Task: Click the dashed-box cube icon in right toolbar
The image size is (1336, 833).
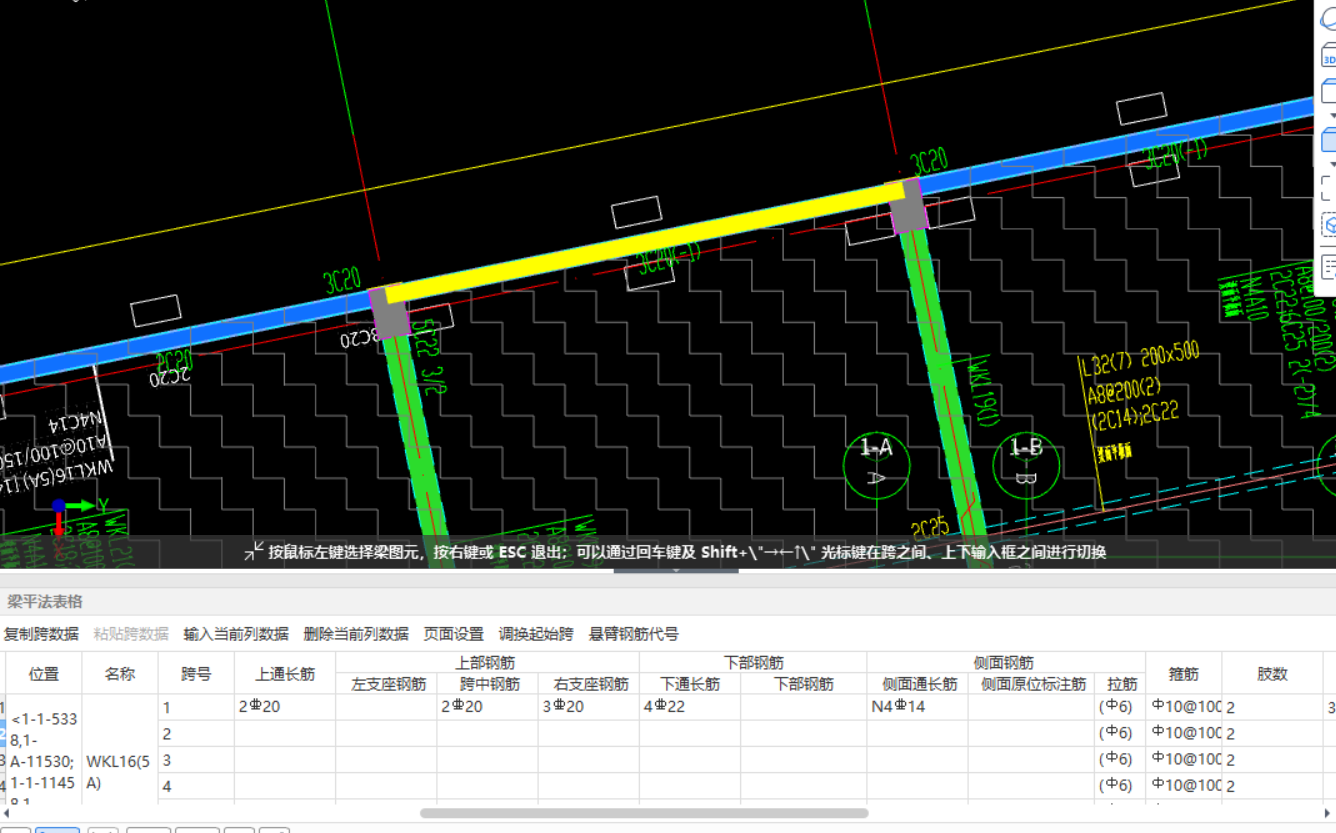Action: [x=1328, y=225]
